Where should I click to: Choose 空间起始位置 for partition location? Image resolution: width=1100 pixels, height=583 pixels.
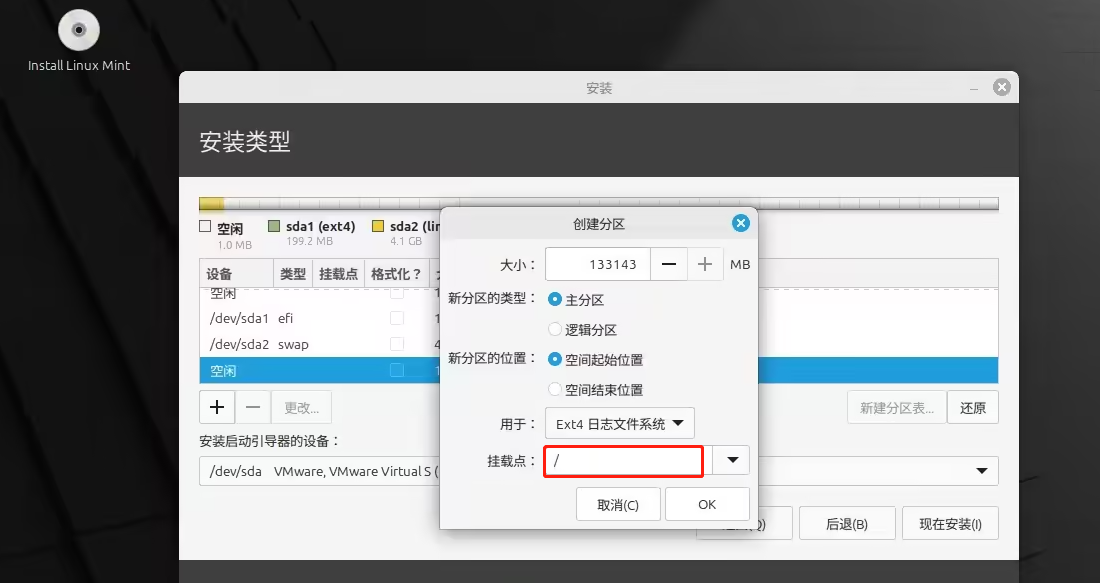tap(556, 359)
